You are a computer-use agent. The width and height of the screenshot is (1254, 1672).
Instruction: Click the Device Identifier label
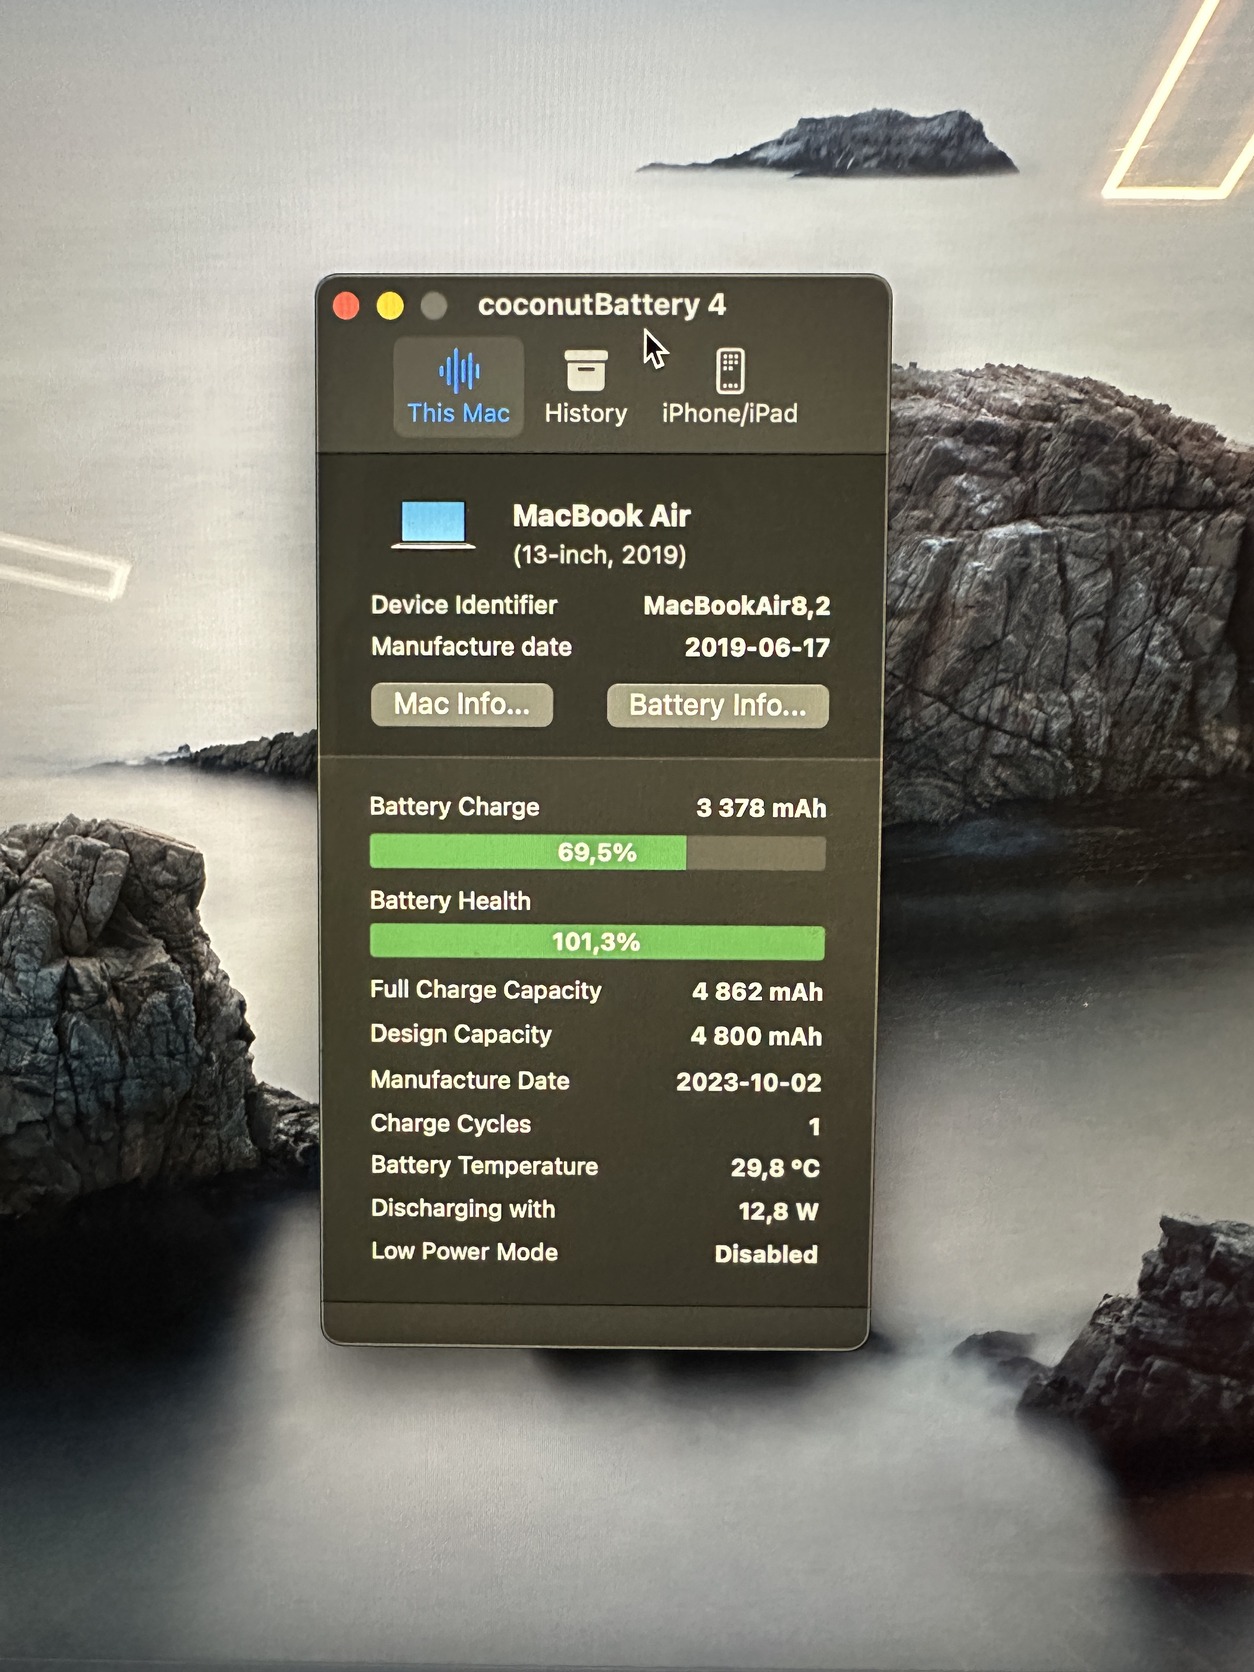[464, 605]
